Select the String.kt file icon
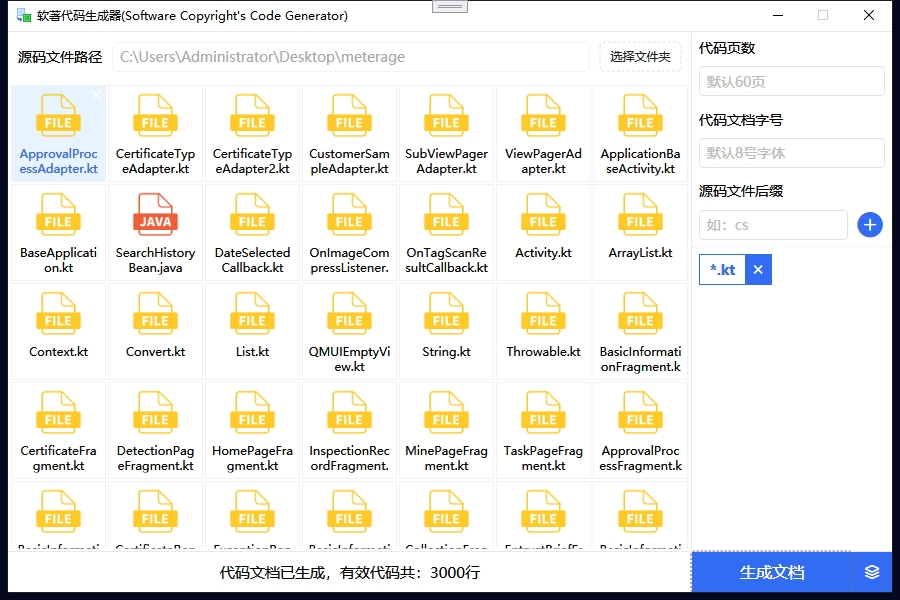Screen dimensions: 900x600 446,313
